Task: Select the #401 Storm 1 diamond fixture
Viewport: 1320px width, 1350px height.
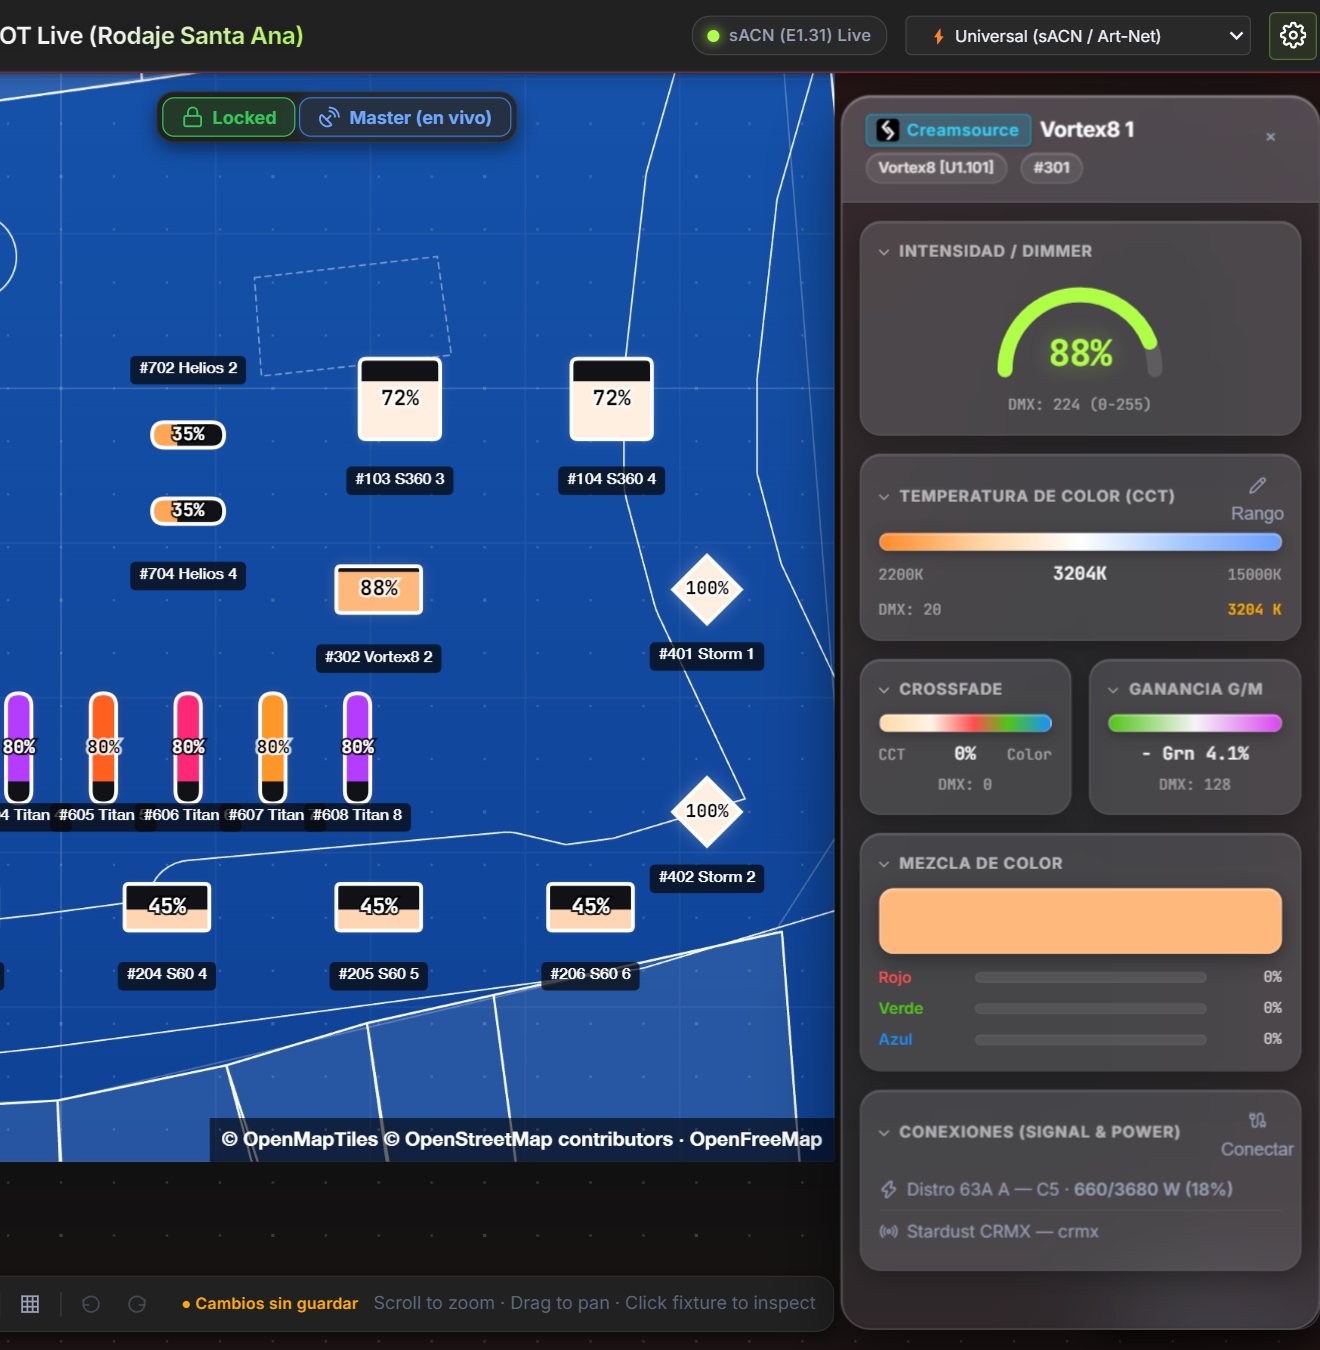Action: (707, 589)
